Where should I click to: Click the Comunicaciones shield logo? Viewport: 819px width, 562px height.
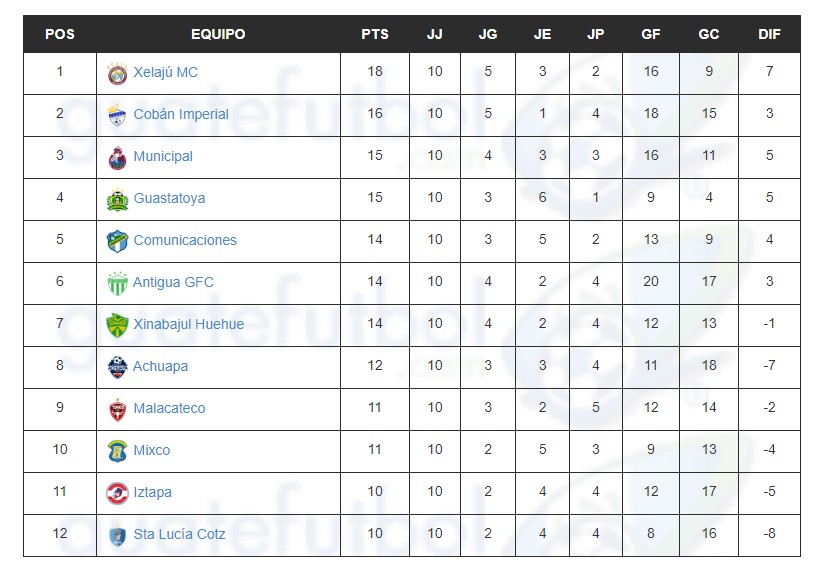pyautogui.click(x=117, y=241)
